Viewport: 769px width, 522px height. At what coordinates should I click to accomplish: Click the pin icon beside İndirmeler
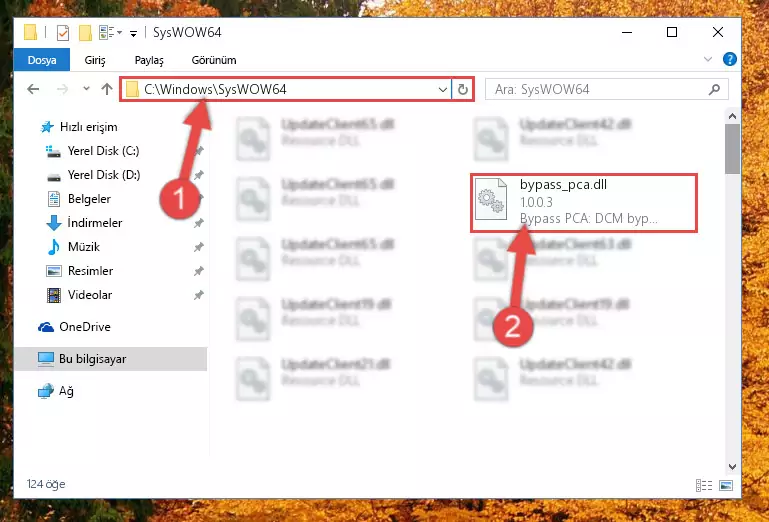[199, 223]
